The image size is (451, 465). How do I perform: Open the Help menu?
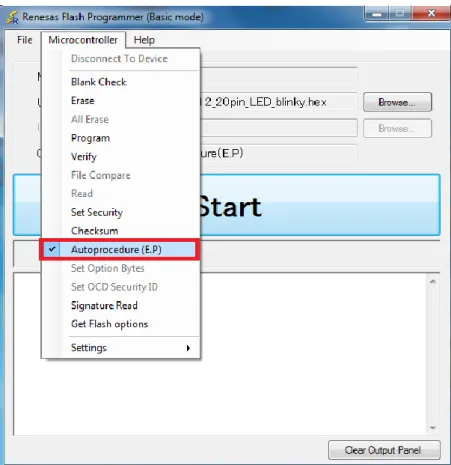[x=144, y=40]
